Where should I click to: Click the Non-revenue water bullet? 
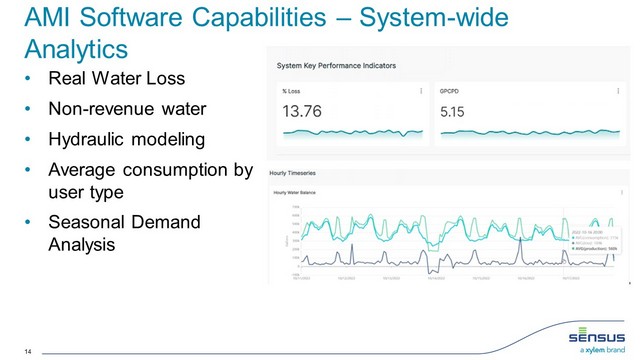tap(127, 109)
